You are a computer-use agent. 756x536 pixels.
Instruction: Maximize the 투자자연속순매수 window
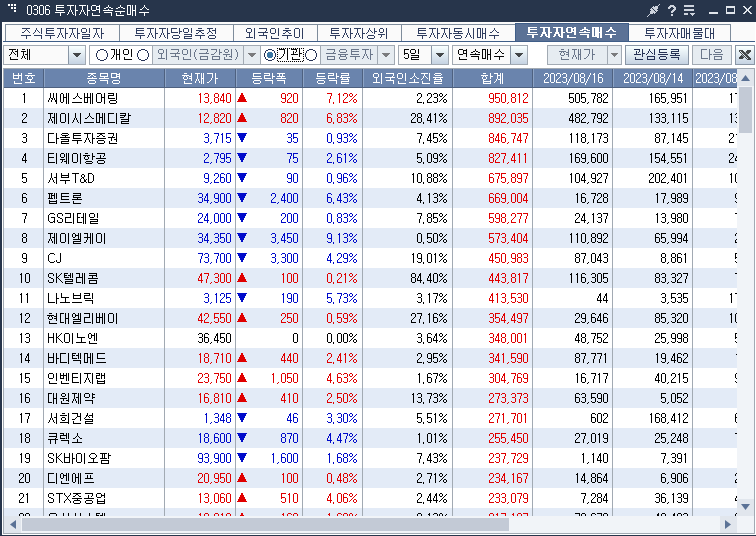click(x=730, y=10)
